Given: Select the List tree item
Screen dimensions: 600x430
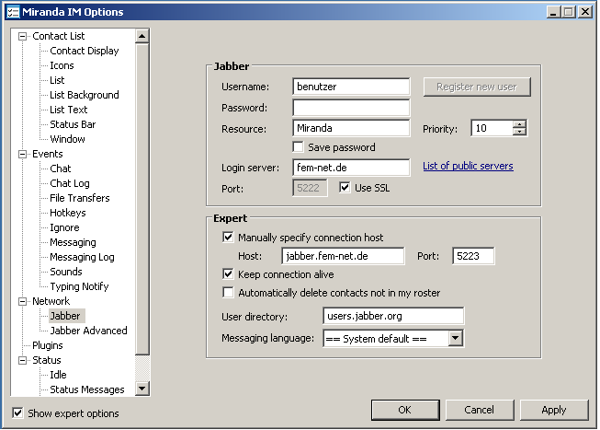Looking at the screenshot, I should coord(57,80).
